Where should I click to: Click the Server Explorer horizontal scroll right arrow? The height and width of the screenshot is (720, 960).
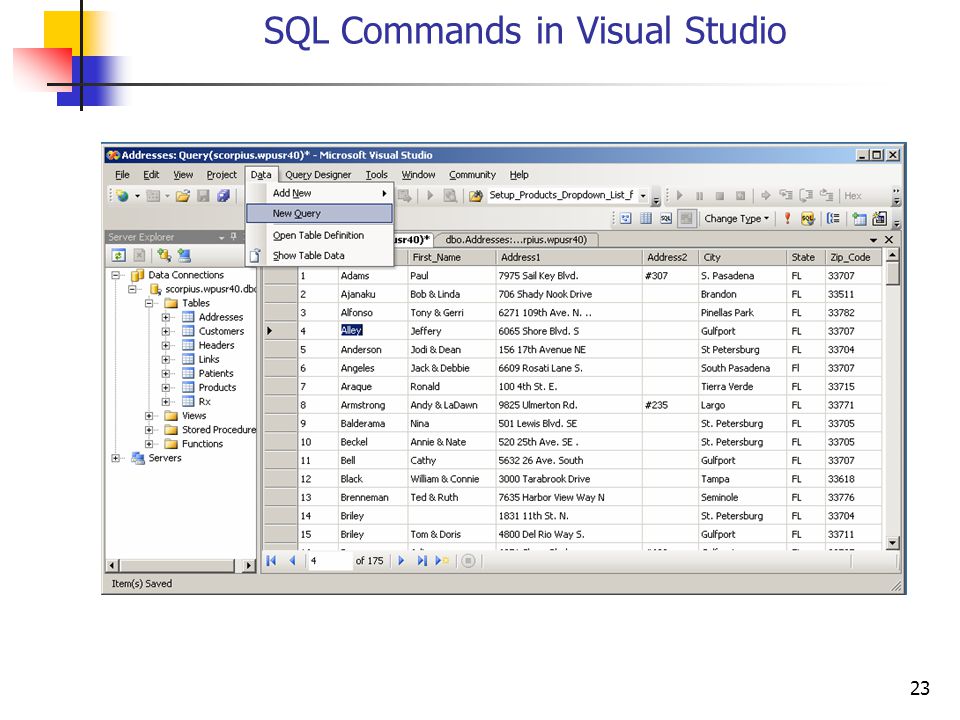248,565
